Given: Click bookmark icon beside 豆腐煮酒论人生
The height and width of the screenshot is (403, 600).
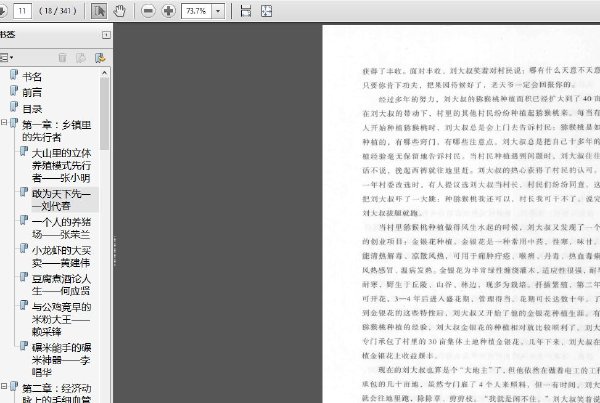Looking at the screenshot, I should [24, 276].
